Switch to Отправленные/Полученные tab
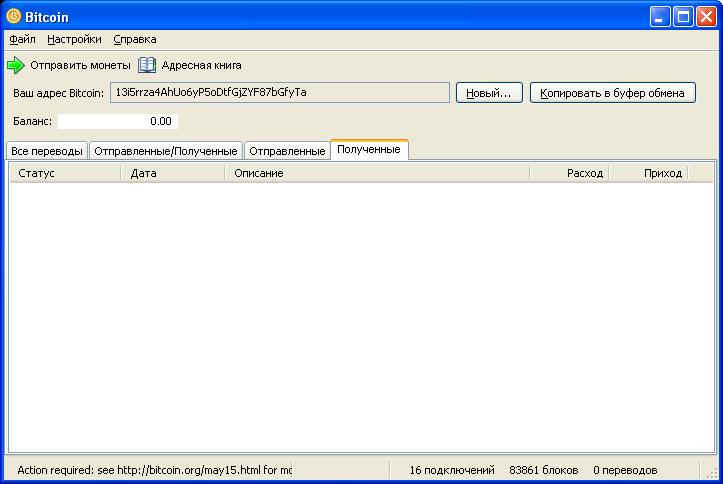 [166, 151]
